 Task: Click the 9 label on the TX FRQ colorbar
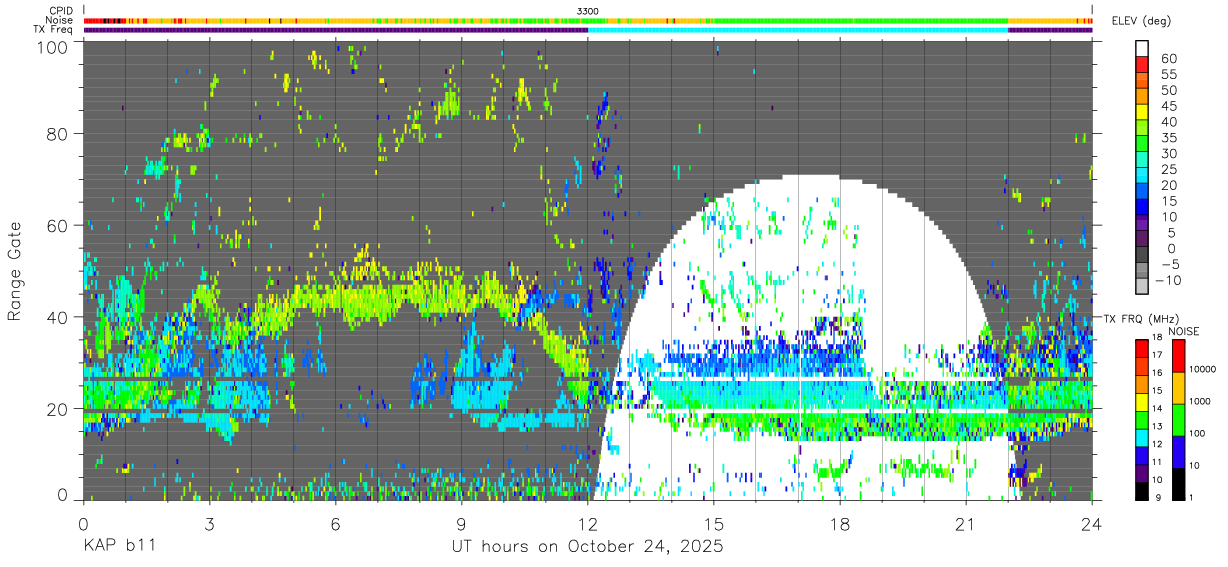pyautogui.click(x=1158, y=498)
